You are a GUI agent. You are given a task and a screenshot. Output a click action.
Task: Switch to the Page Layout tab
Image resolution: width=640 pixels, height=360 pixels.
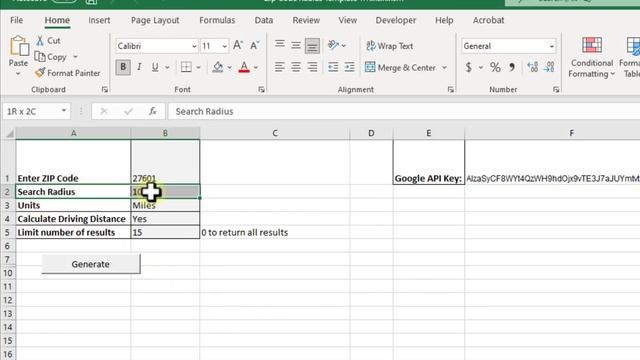(155, 20)
